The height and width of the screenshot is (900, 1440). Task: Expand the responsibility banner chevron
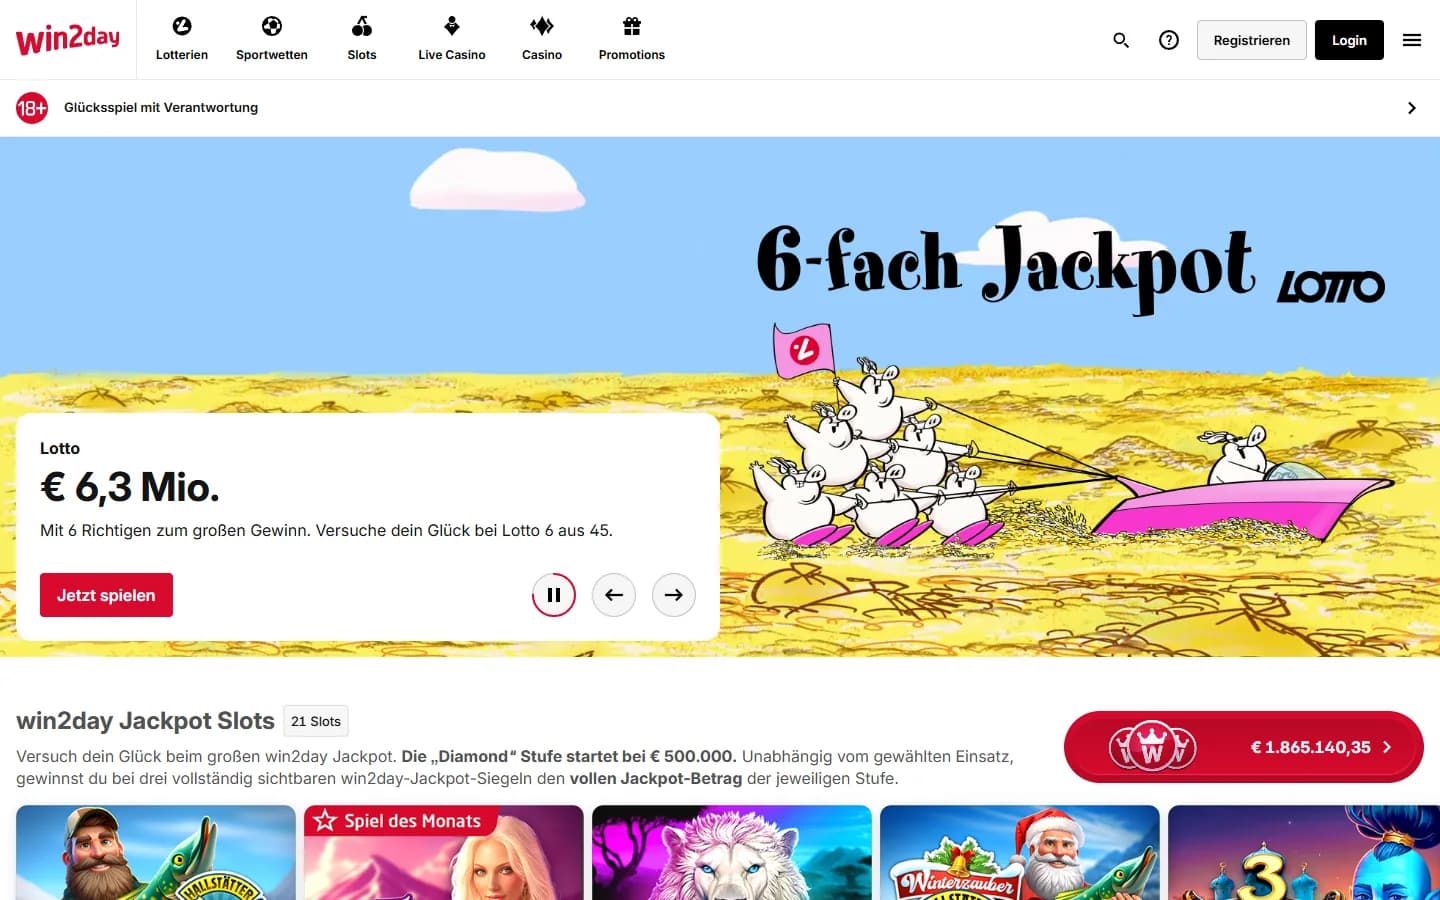tap(1412, 108)
